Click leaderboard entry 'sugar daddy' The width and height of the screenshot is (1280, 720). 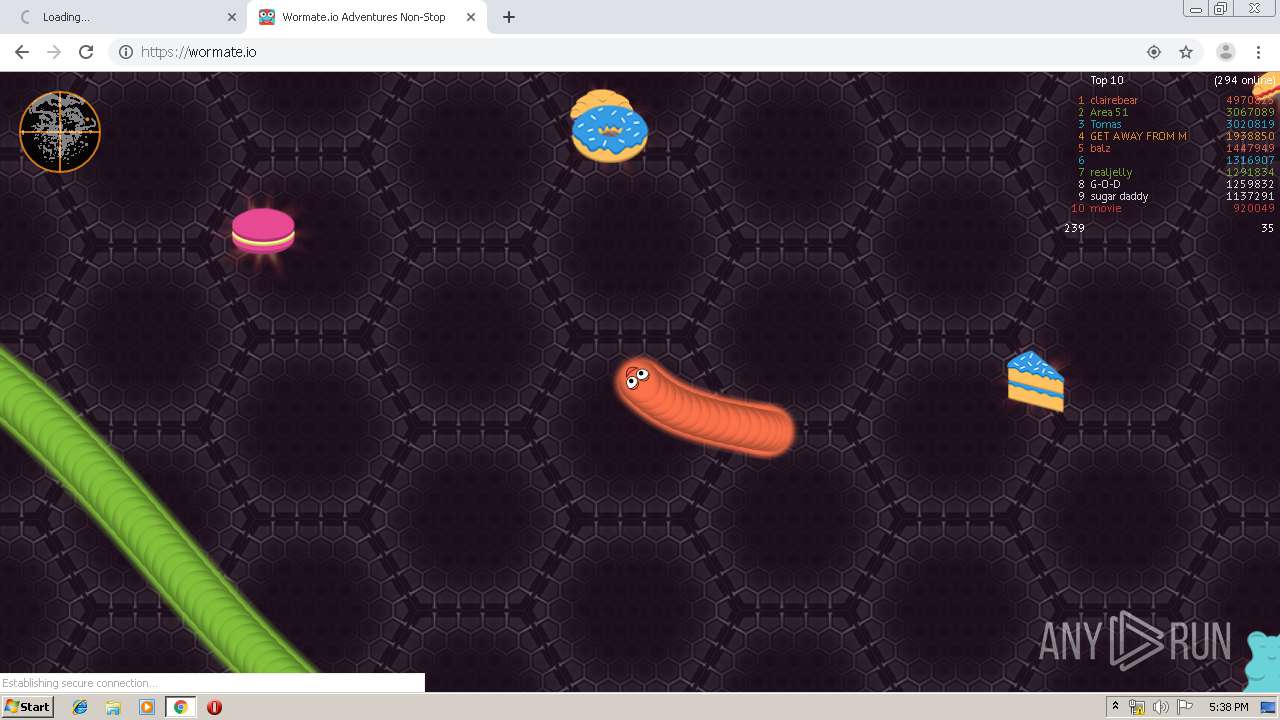coord(1119,196)
